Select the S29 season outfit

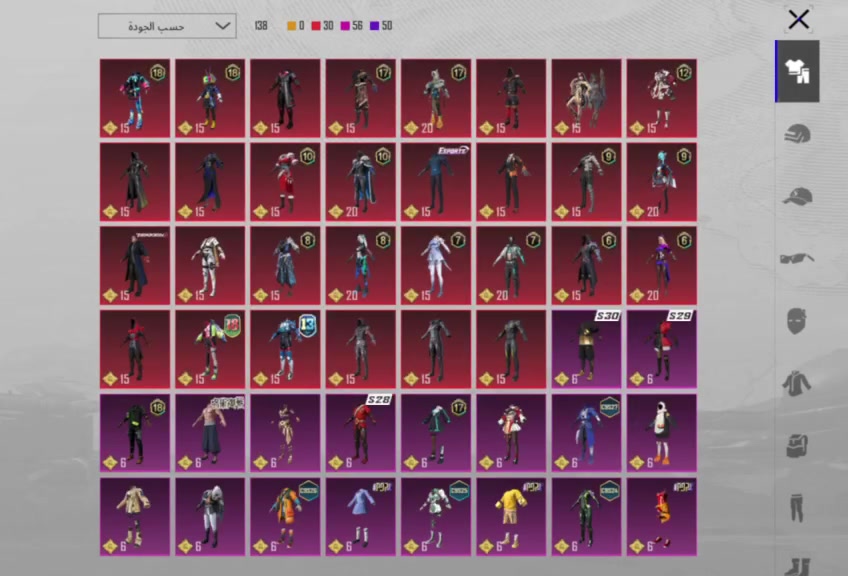click(x=661, y=349)
